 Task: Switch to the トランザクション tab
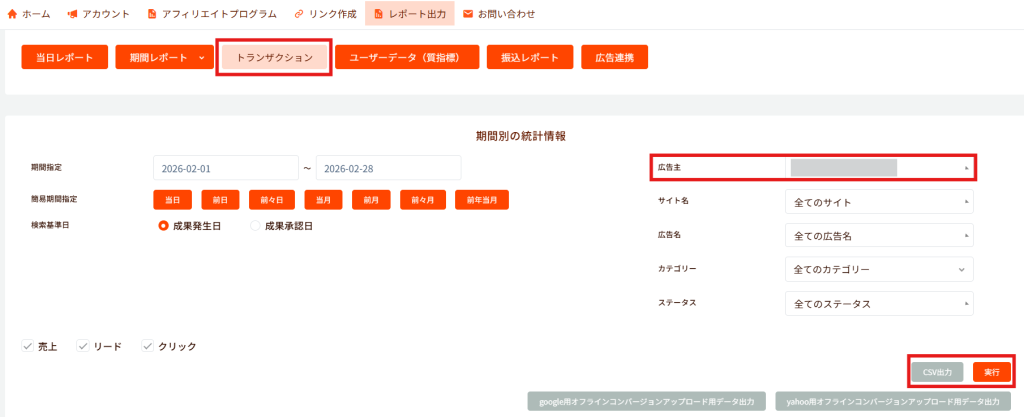pos(273,58)
